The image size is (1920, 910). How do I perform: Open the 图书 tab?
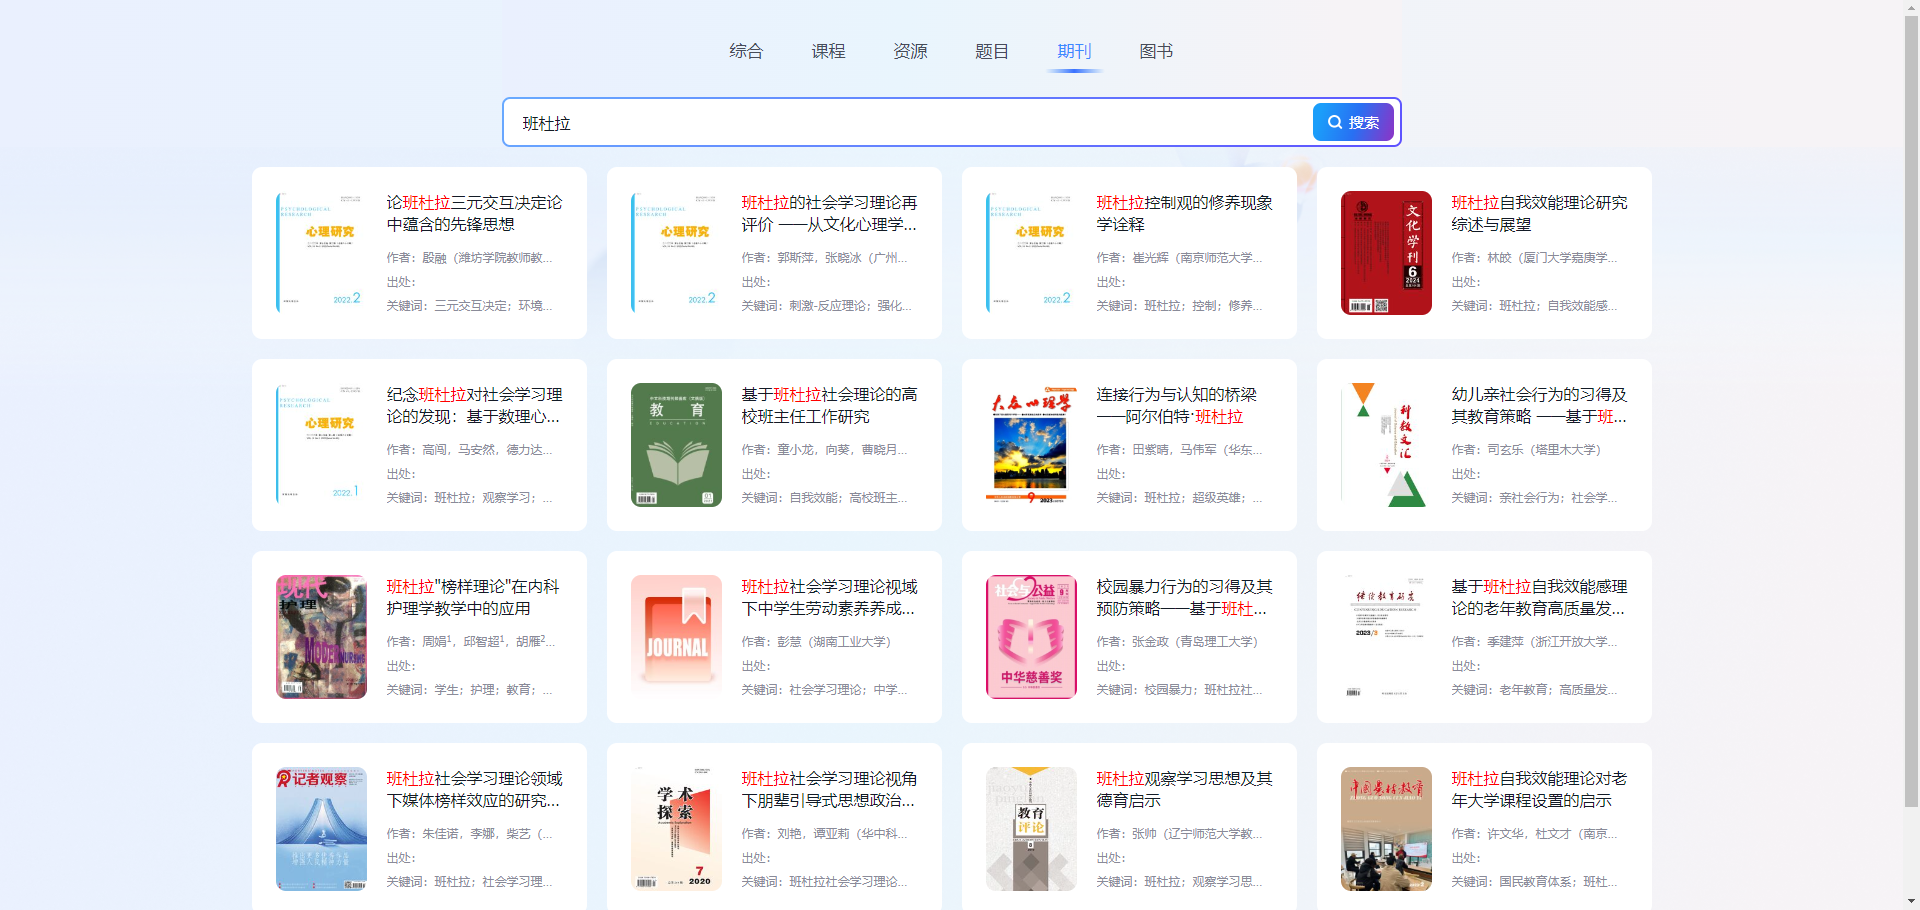(x=1156, y=51)
